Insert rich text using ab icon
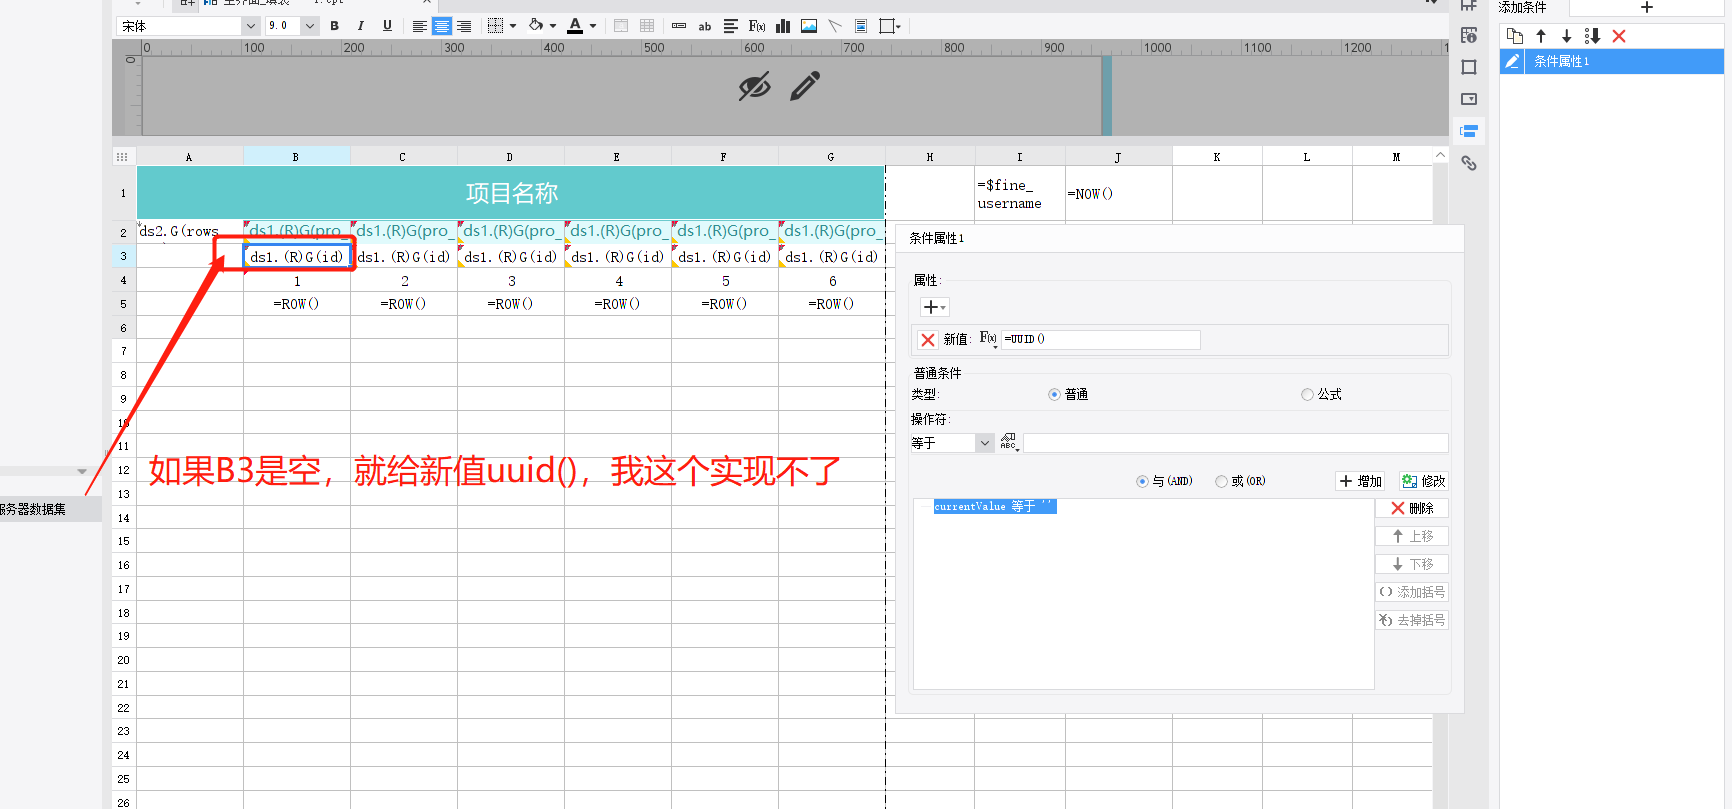 point(705,26)
